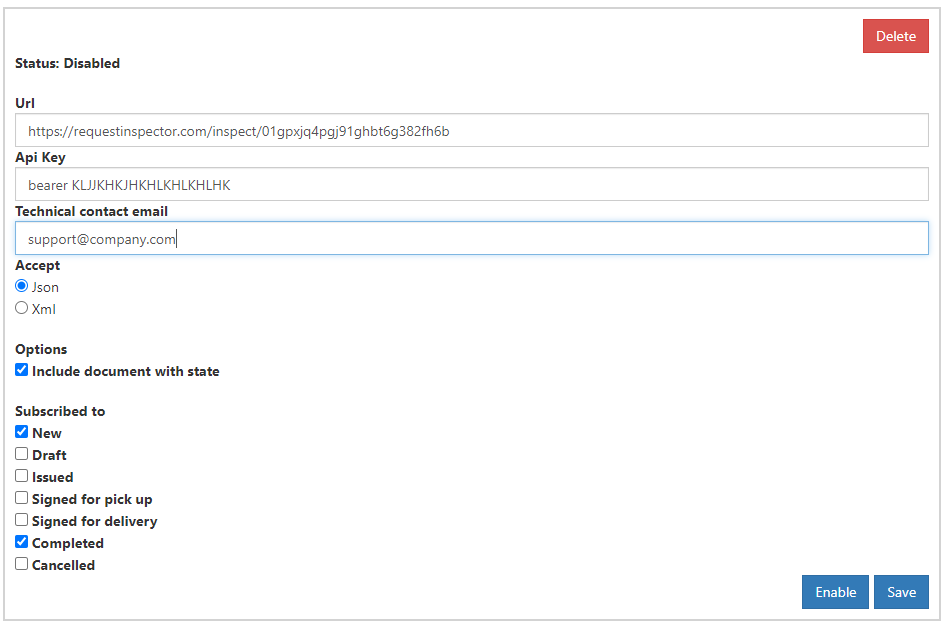Screen dimensions: 952x626
Task: Click the Accept label
Action: [x=38, y=265]
